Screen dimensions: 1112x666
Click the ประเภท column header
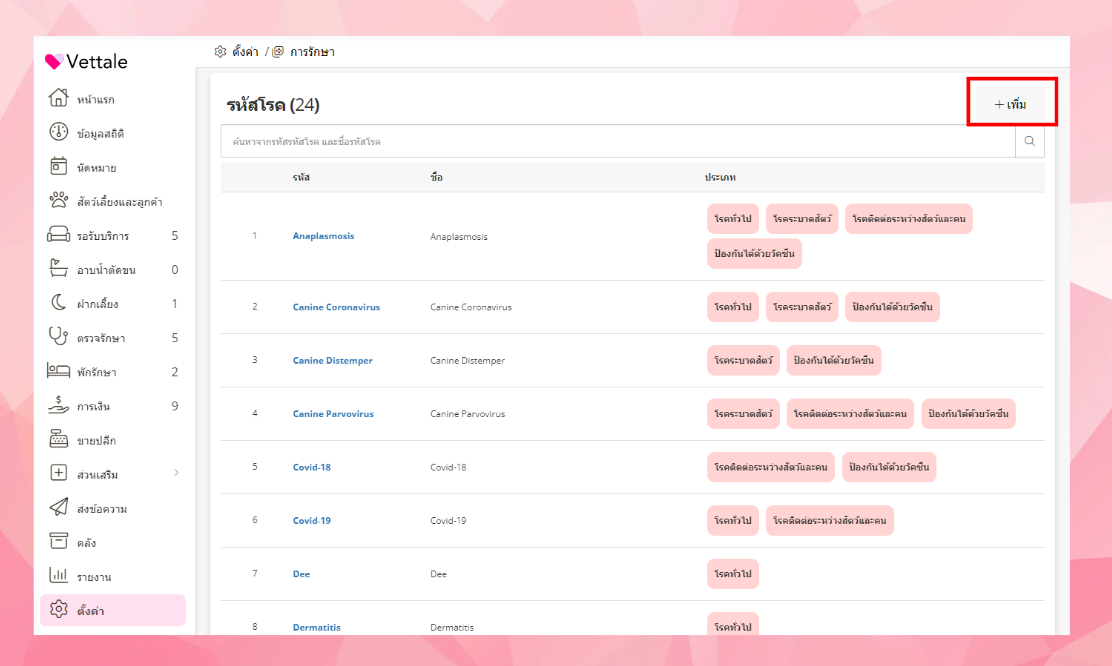(x=720, y=177)
